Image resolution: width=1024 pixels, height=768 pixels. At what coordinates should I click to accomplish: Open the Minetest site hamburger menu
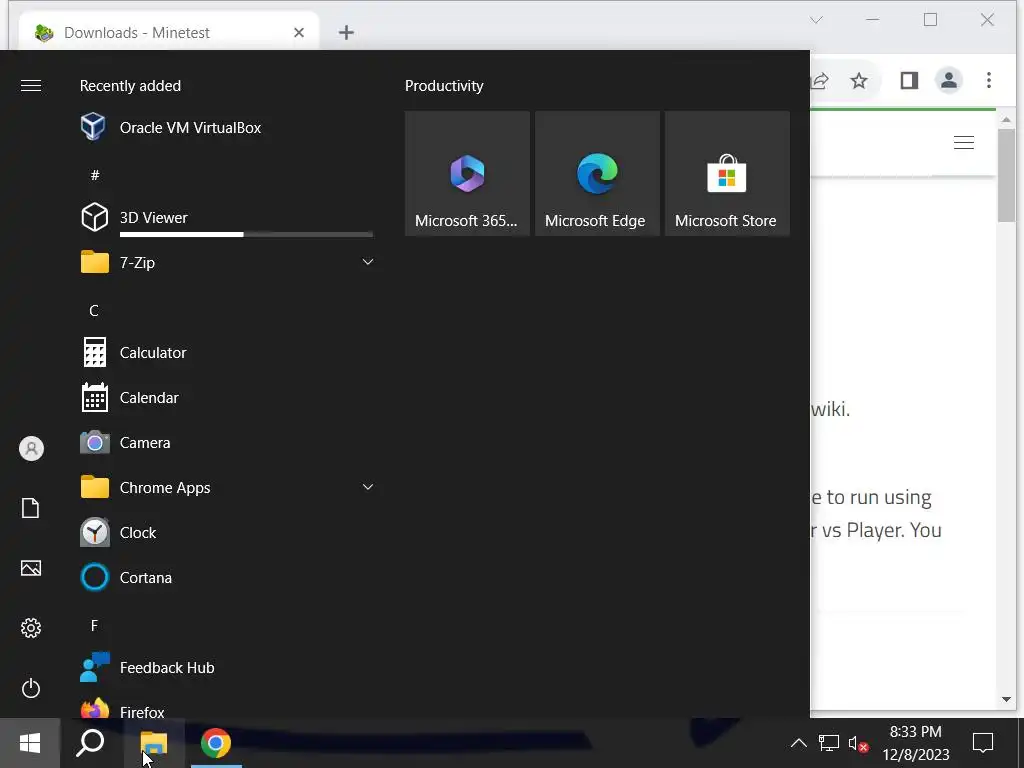pyautogui.click(x=963, y=142)
